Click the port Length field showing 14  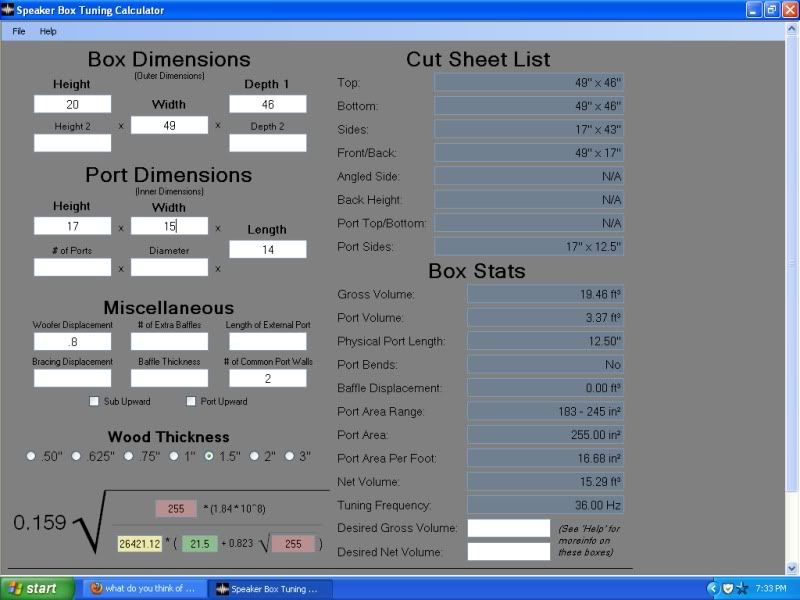[267, 250]
